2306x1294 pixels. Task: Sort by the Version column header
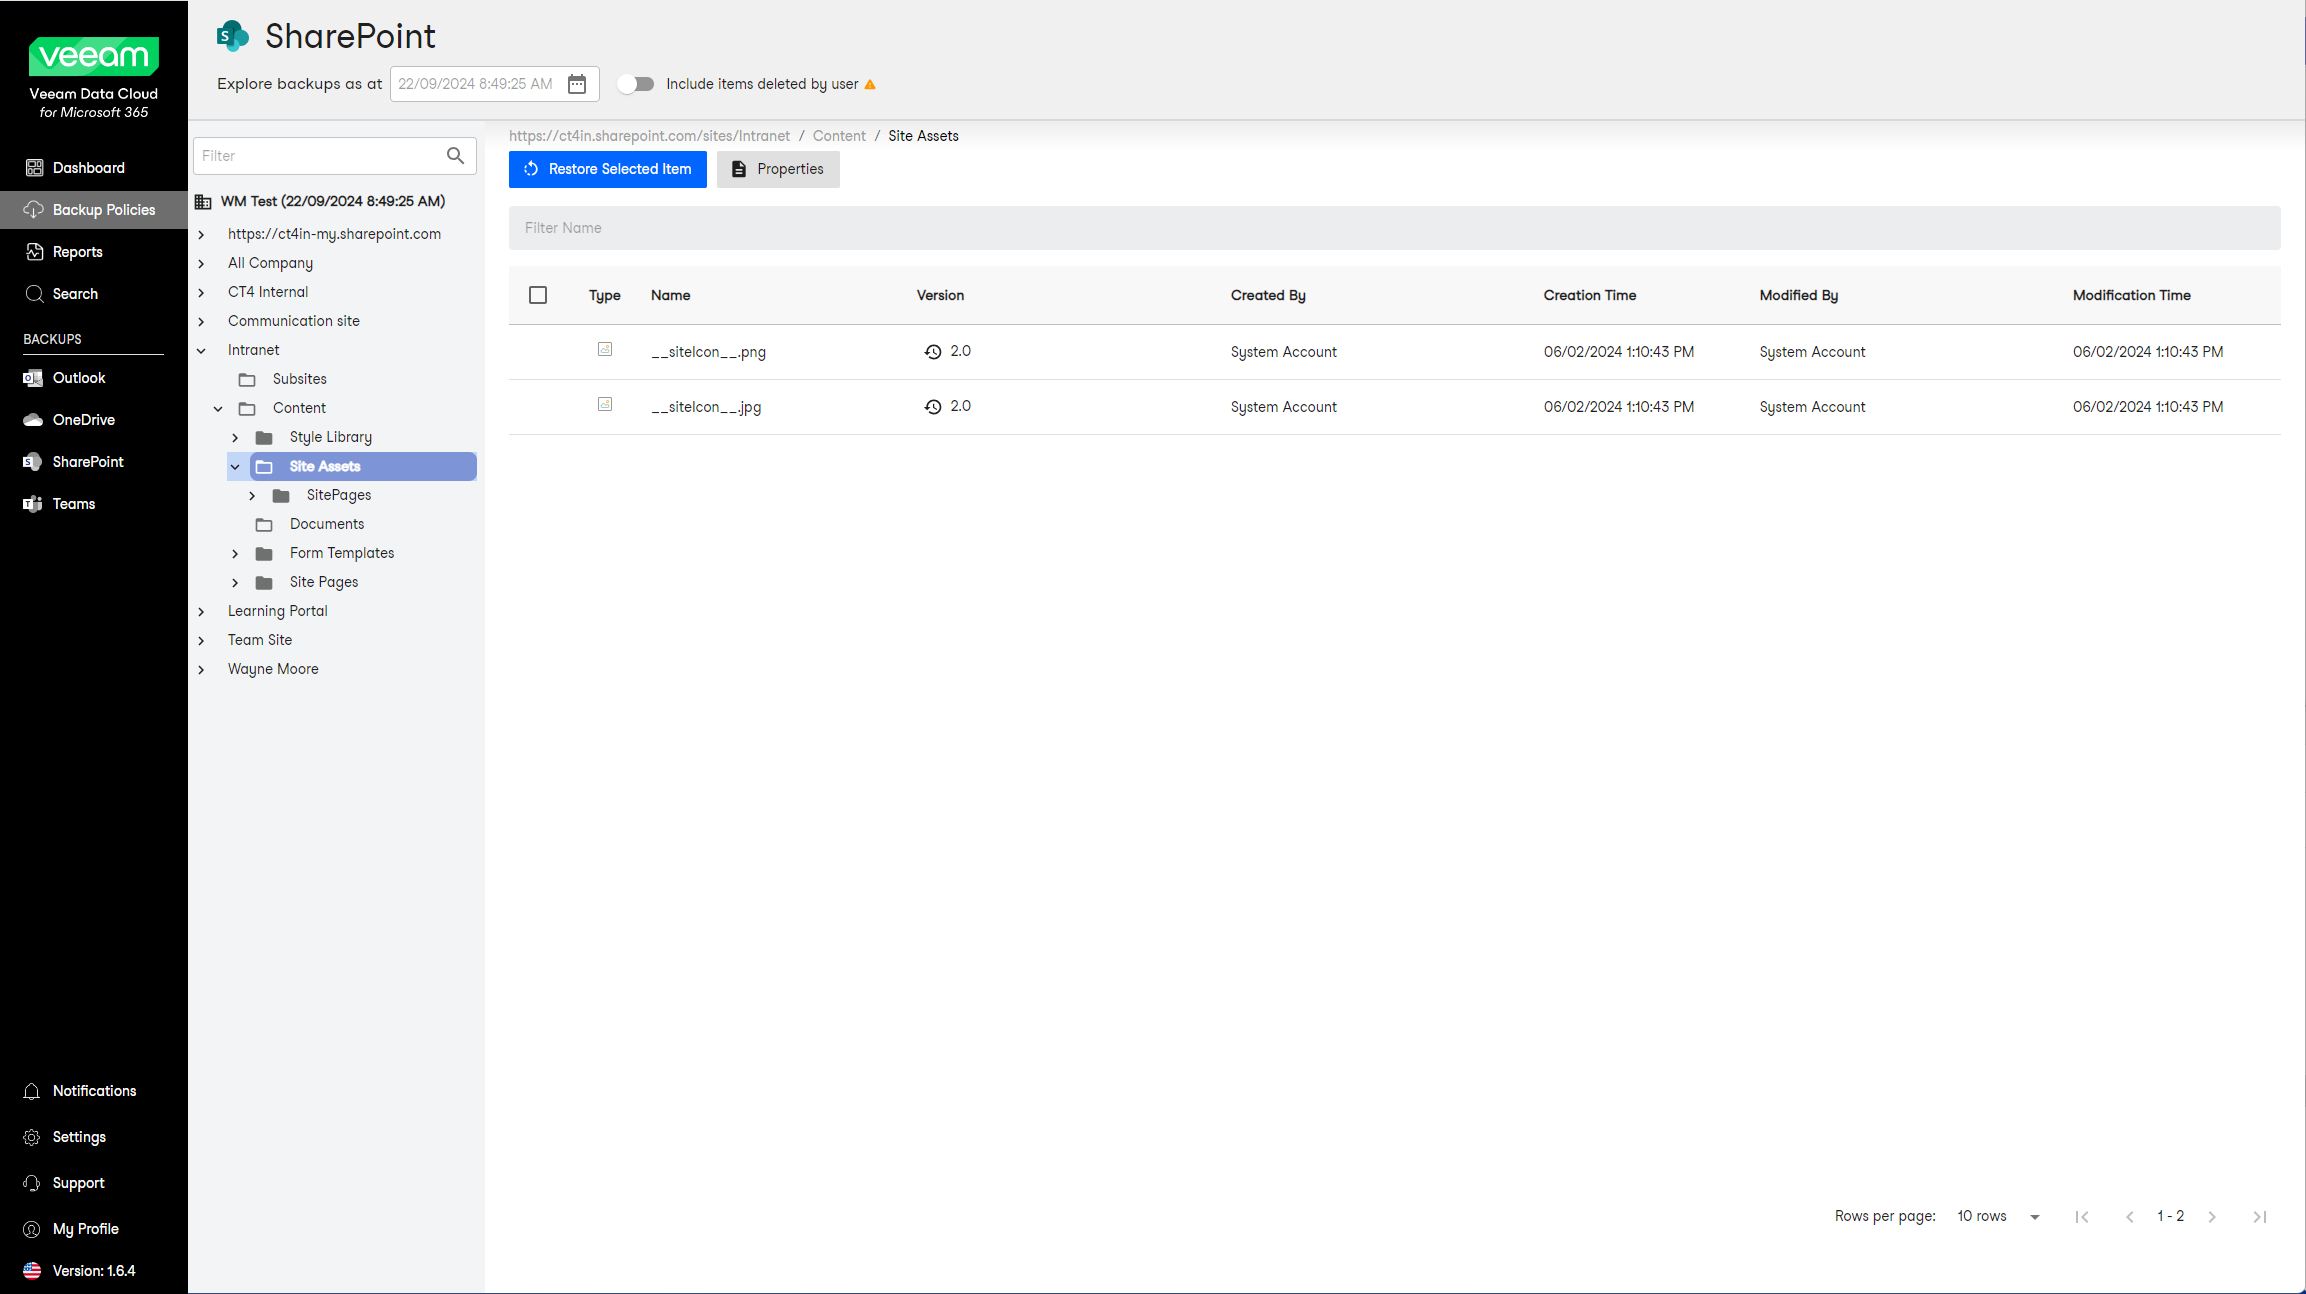click(x=940, y=295)
